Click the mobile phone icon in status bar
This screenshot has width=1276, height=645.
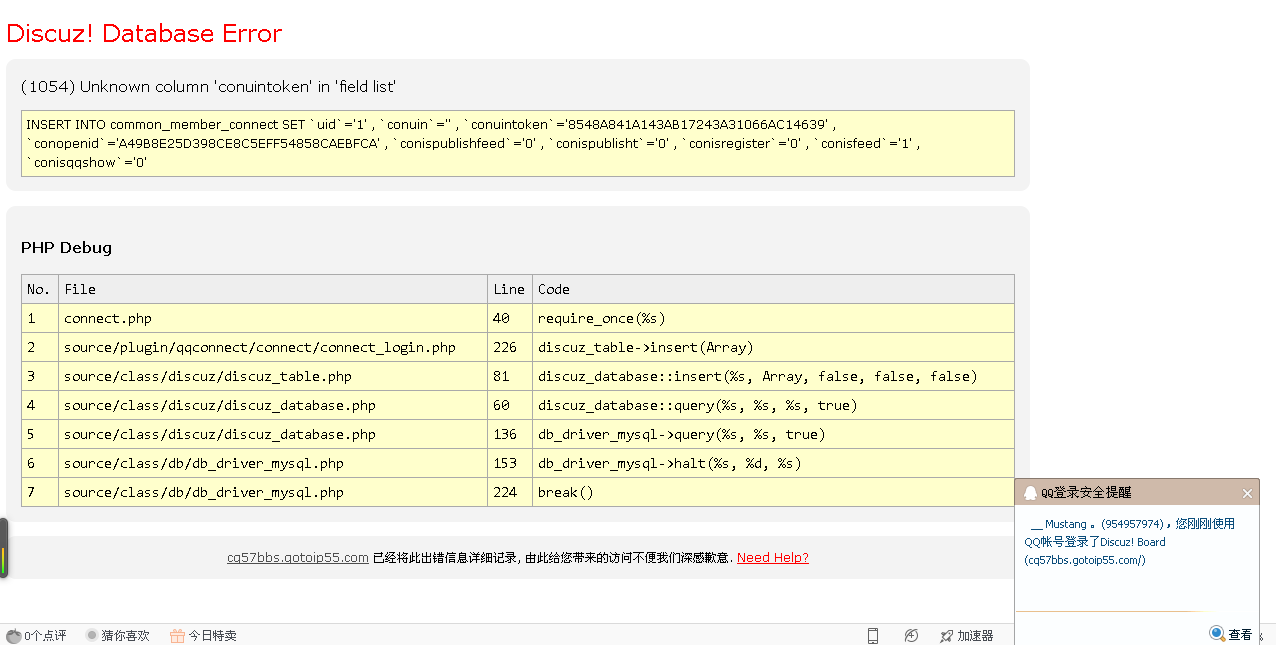[873, 636]
